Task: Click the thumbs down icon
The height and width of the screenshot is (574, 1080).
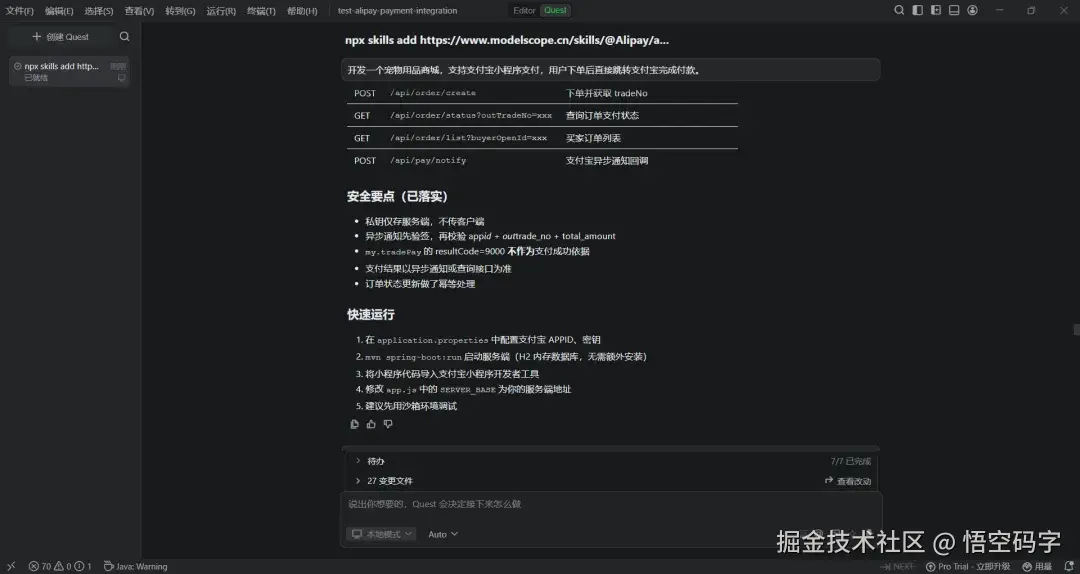Action: [x=388, y=424]
